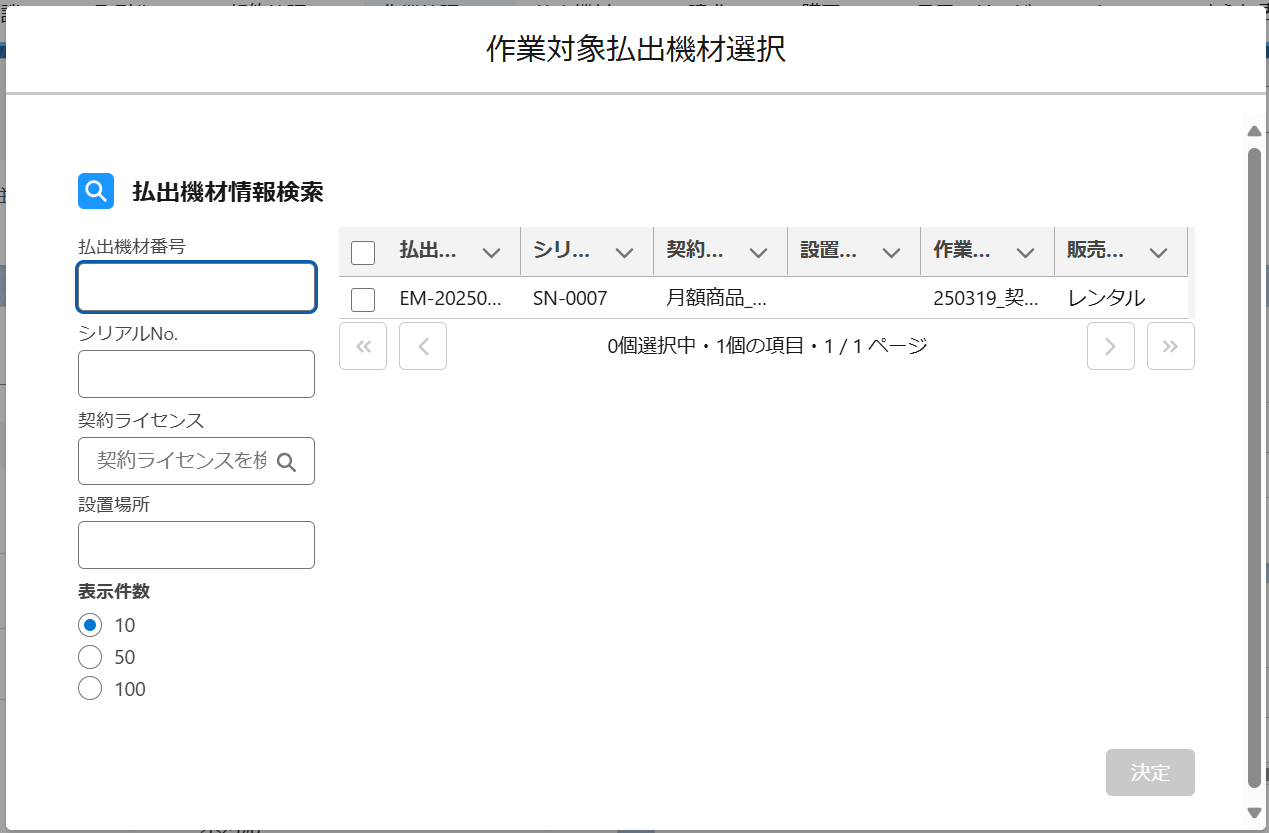The width and height of the screenshot is (1269, 833).
Task: Go to the first page of results
Action: 363,346
